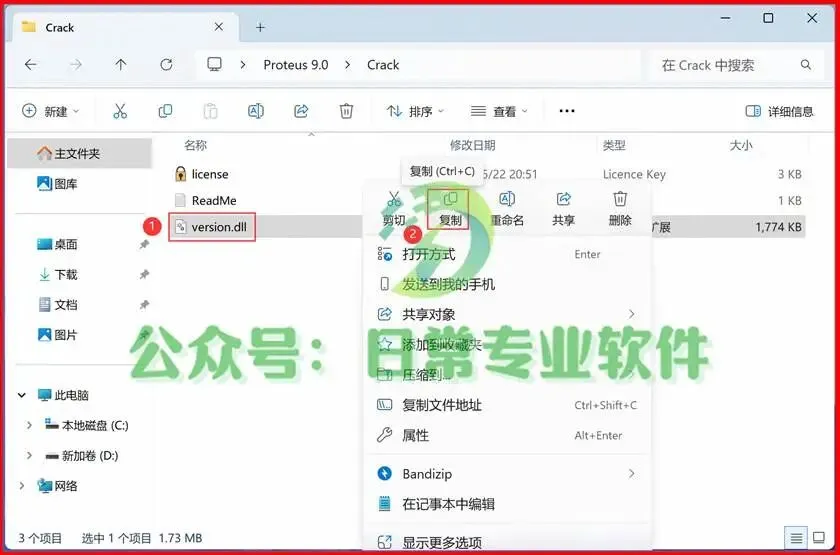Click the Forward navigation arrow
Viewport: 840px width, 555px height.
pos(76,65)
